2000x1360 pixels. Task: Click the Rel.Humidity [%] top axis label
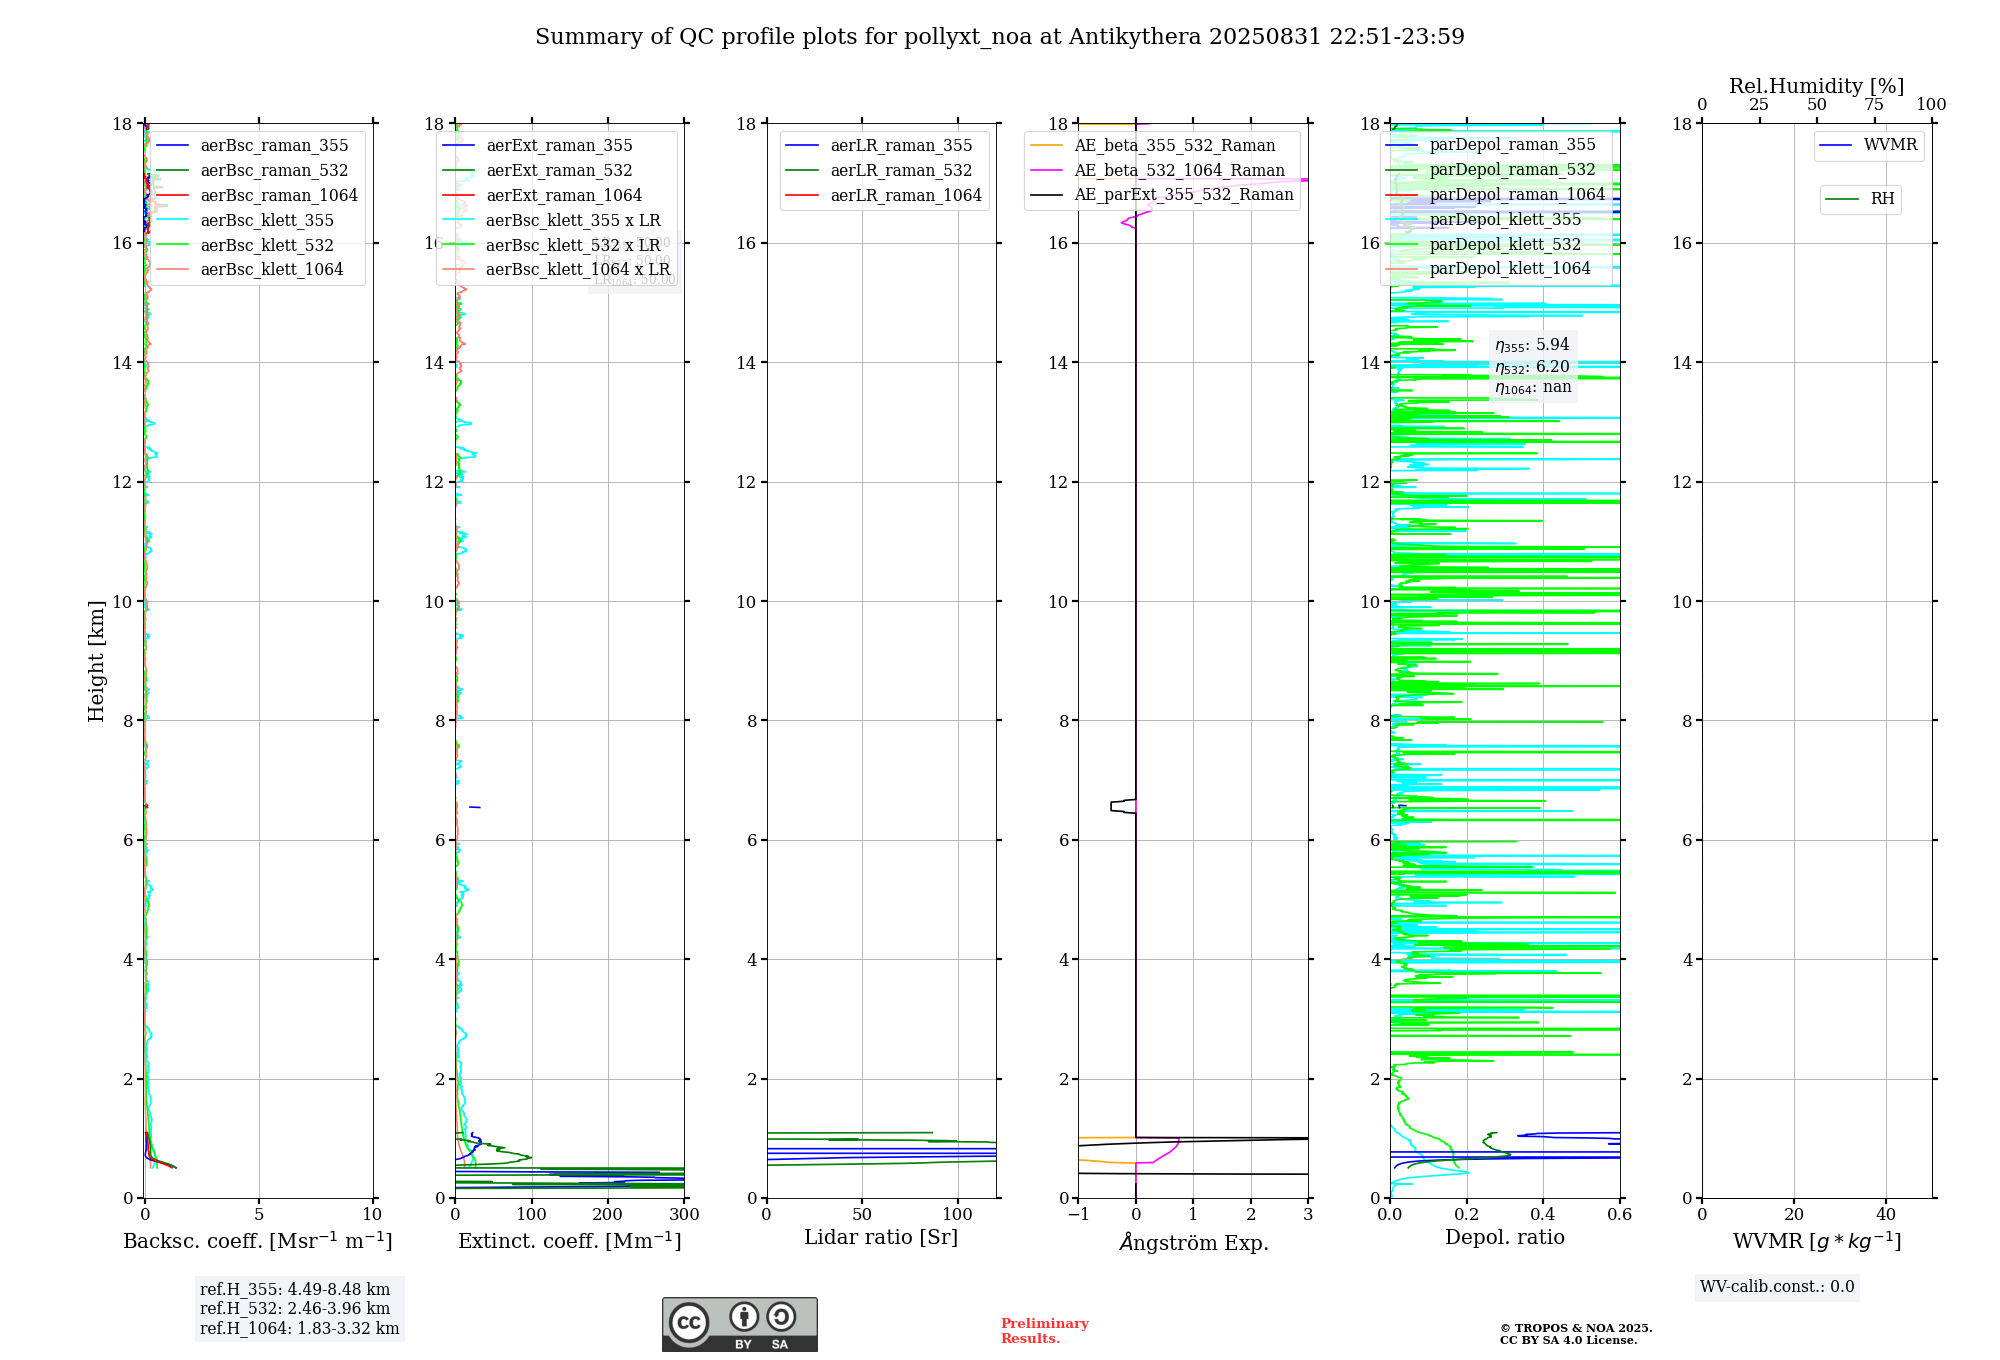coord(1817,87)
